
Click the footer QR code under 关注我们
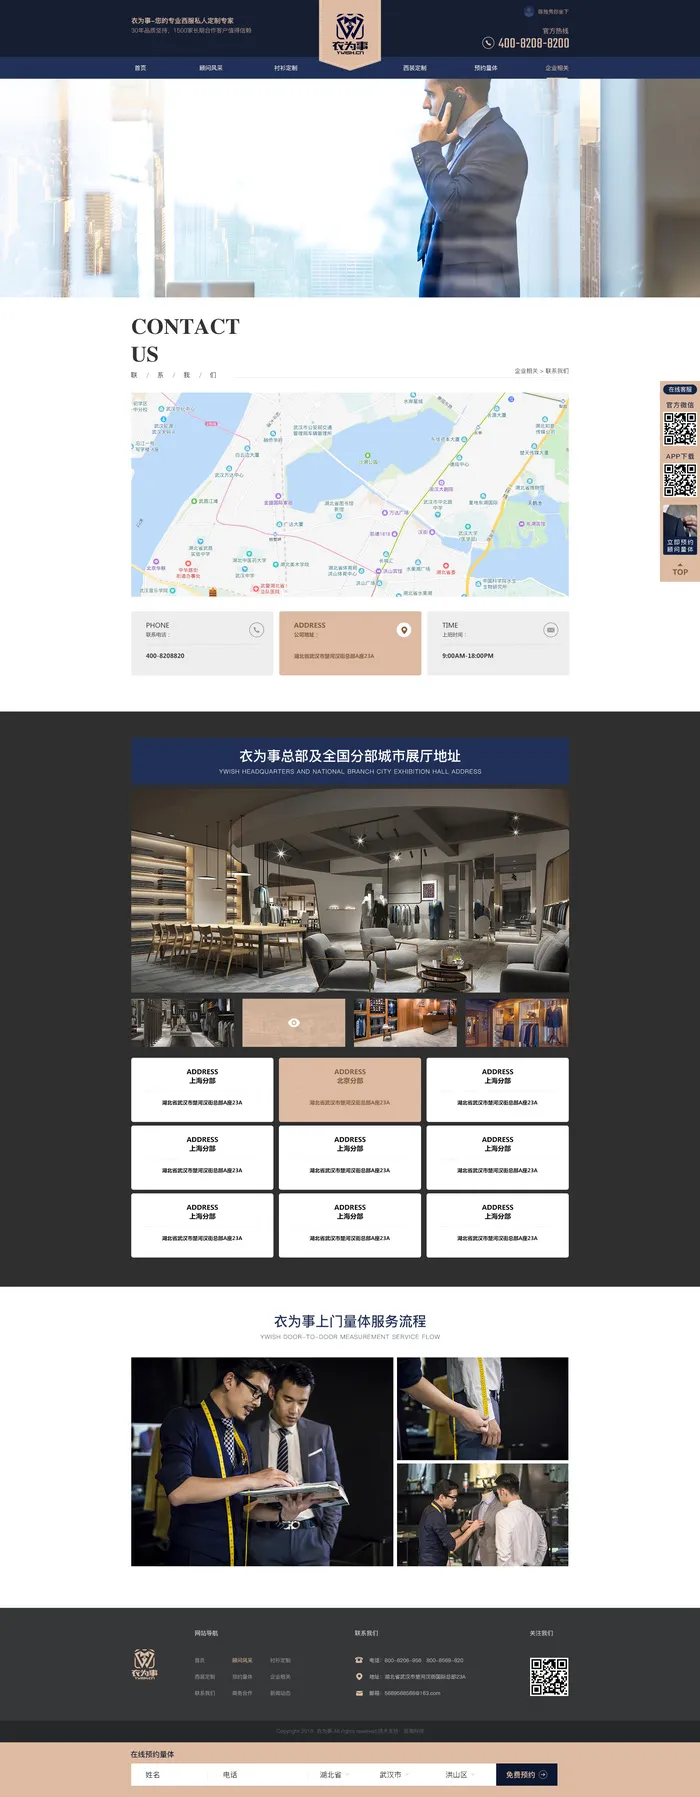[x=548, y=1677]
